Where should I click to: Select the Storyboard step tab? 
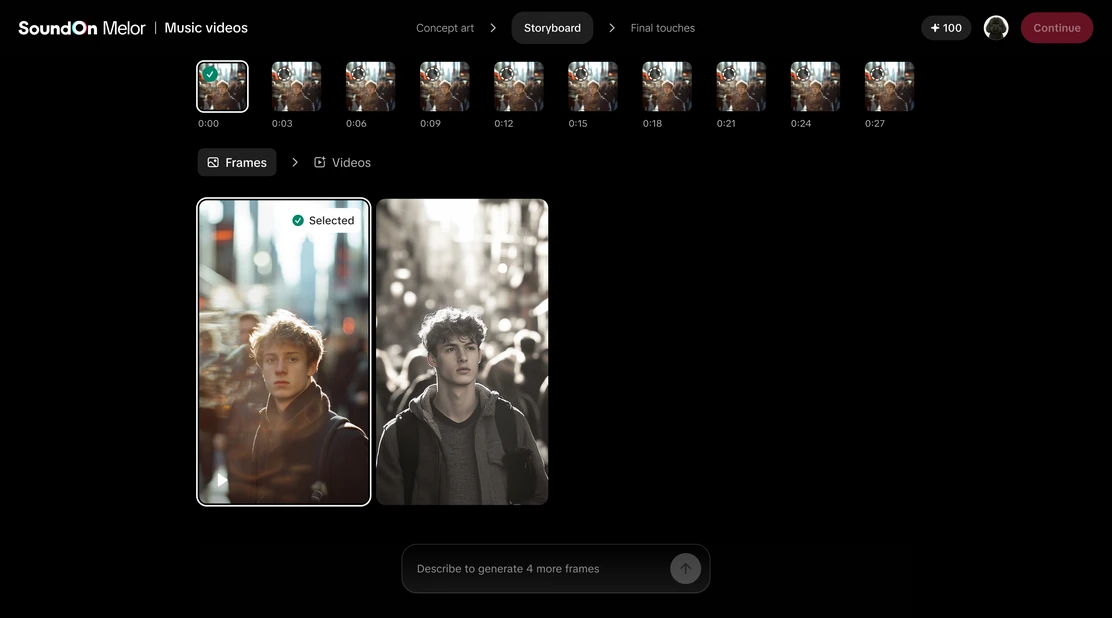(552, 28)
